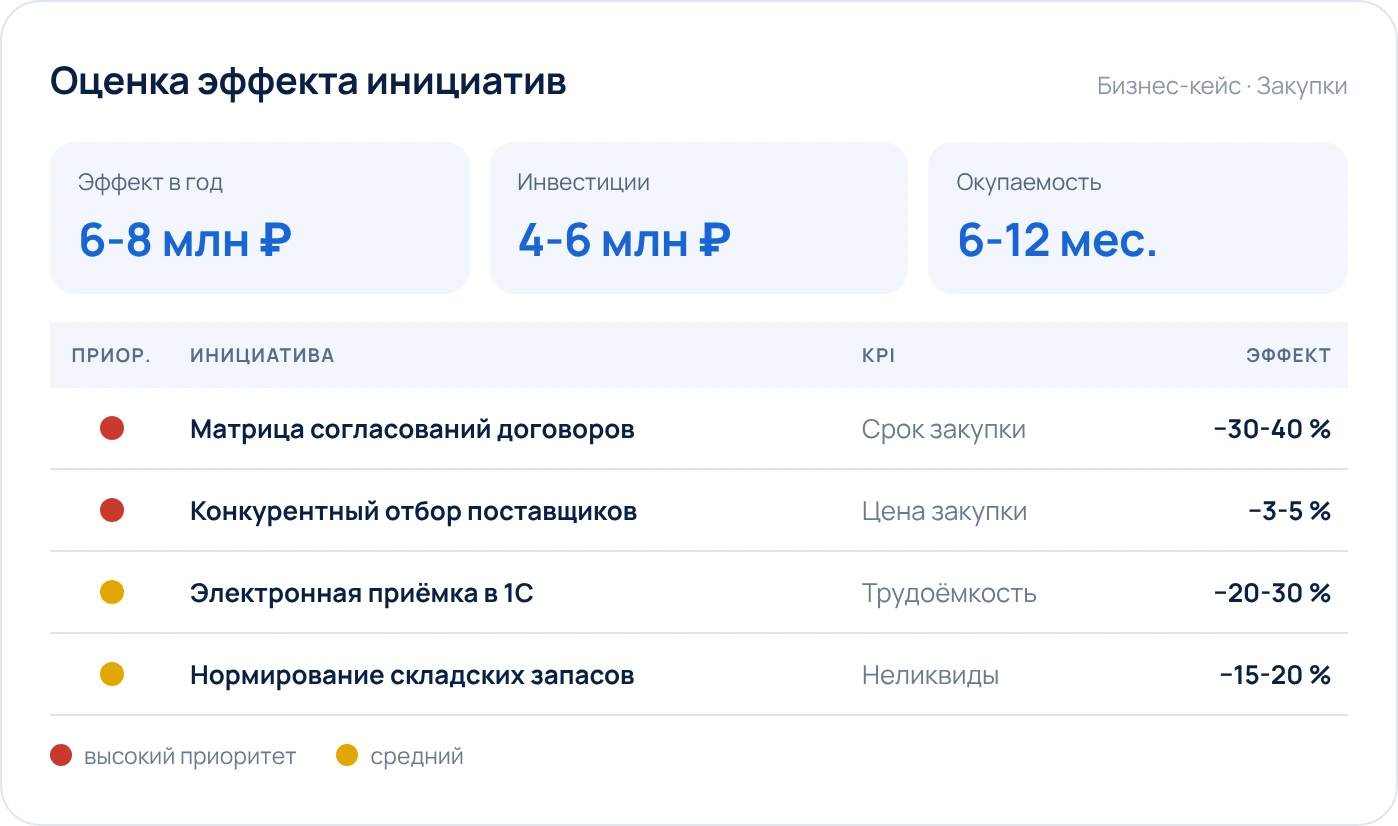The image size is (1398, 826).
Task: Click the yellow legend dot beside средний
Action: point(347,756)
